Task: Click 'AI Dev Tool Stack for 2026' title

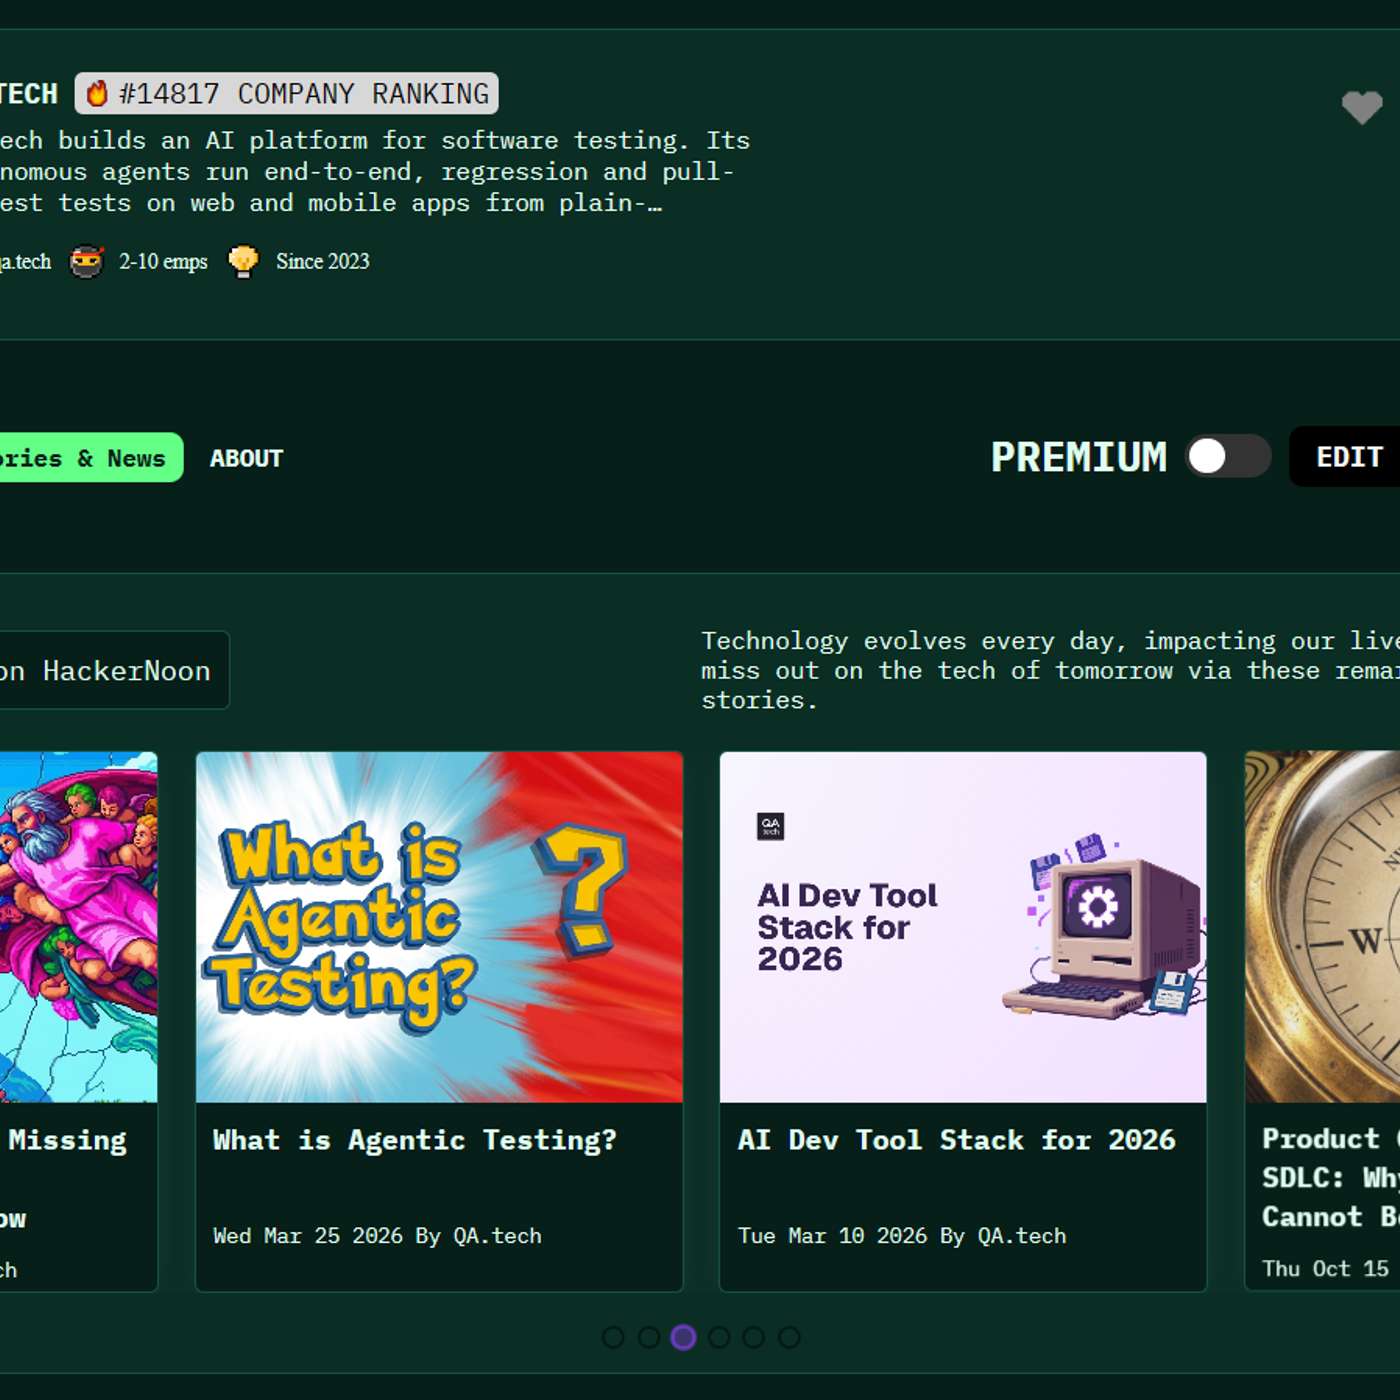Action: point(957,1140)
